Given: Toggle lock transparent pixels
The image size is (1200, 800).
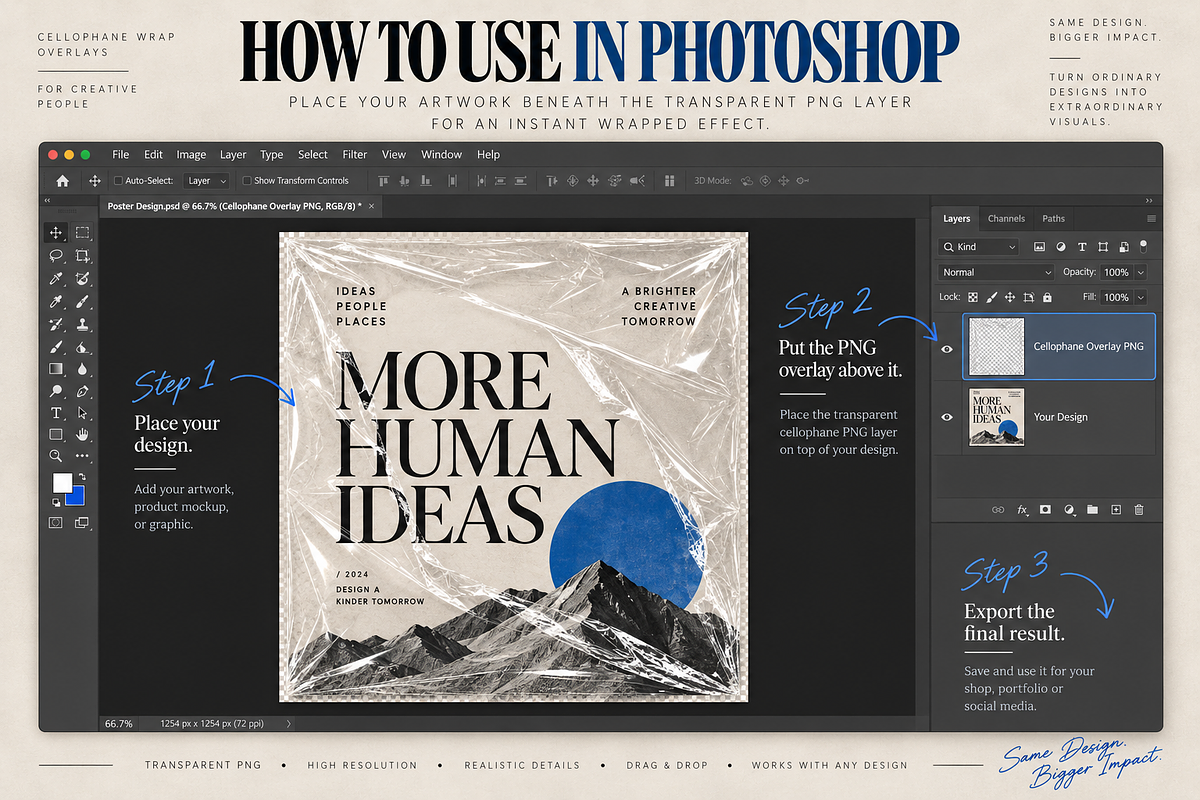Looking at the screenshot, I should pyautogui.click(x=973, y=297).
